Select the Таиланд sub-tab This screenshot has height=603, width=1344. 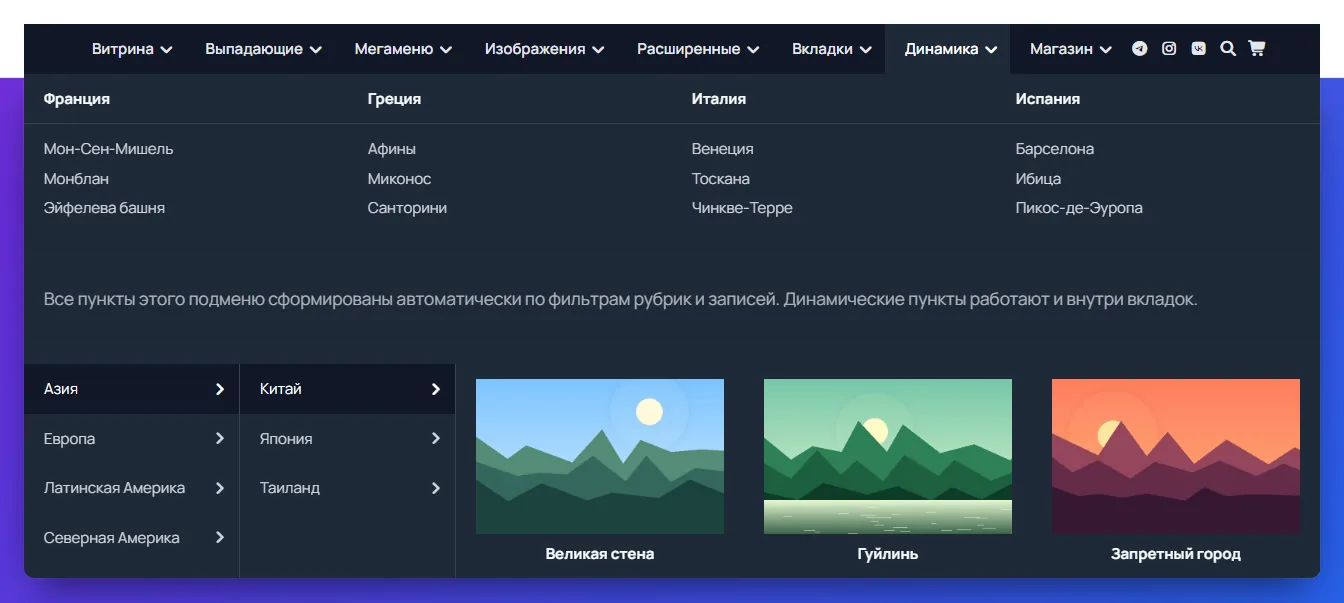point(348,488)
